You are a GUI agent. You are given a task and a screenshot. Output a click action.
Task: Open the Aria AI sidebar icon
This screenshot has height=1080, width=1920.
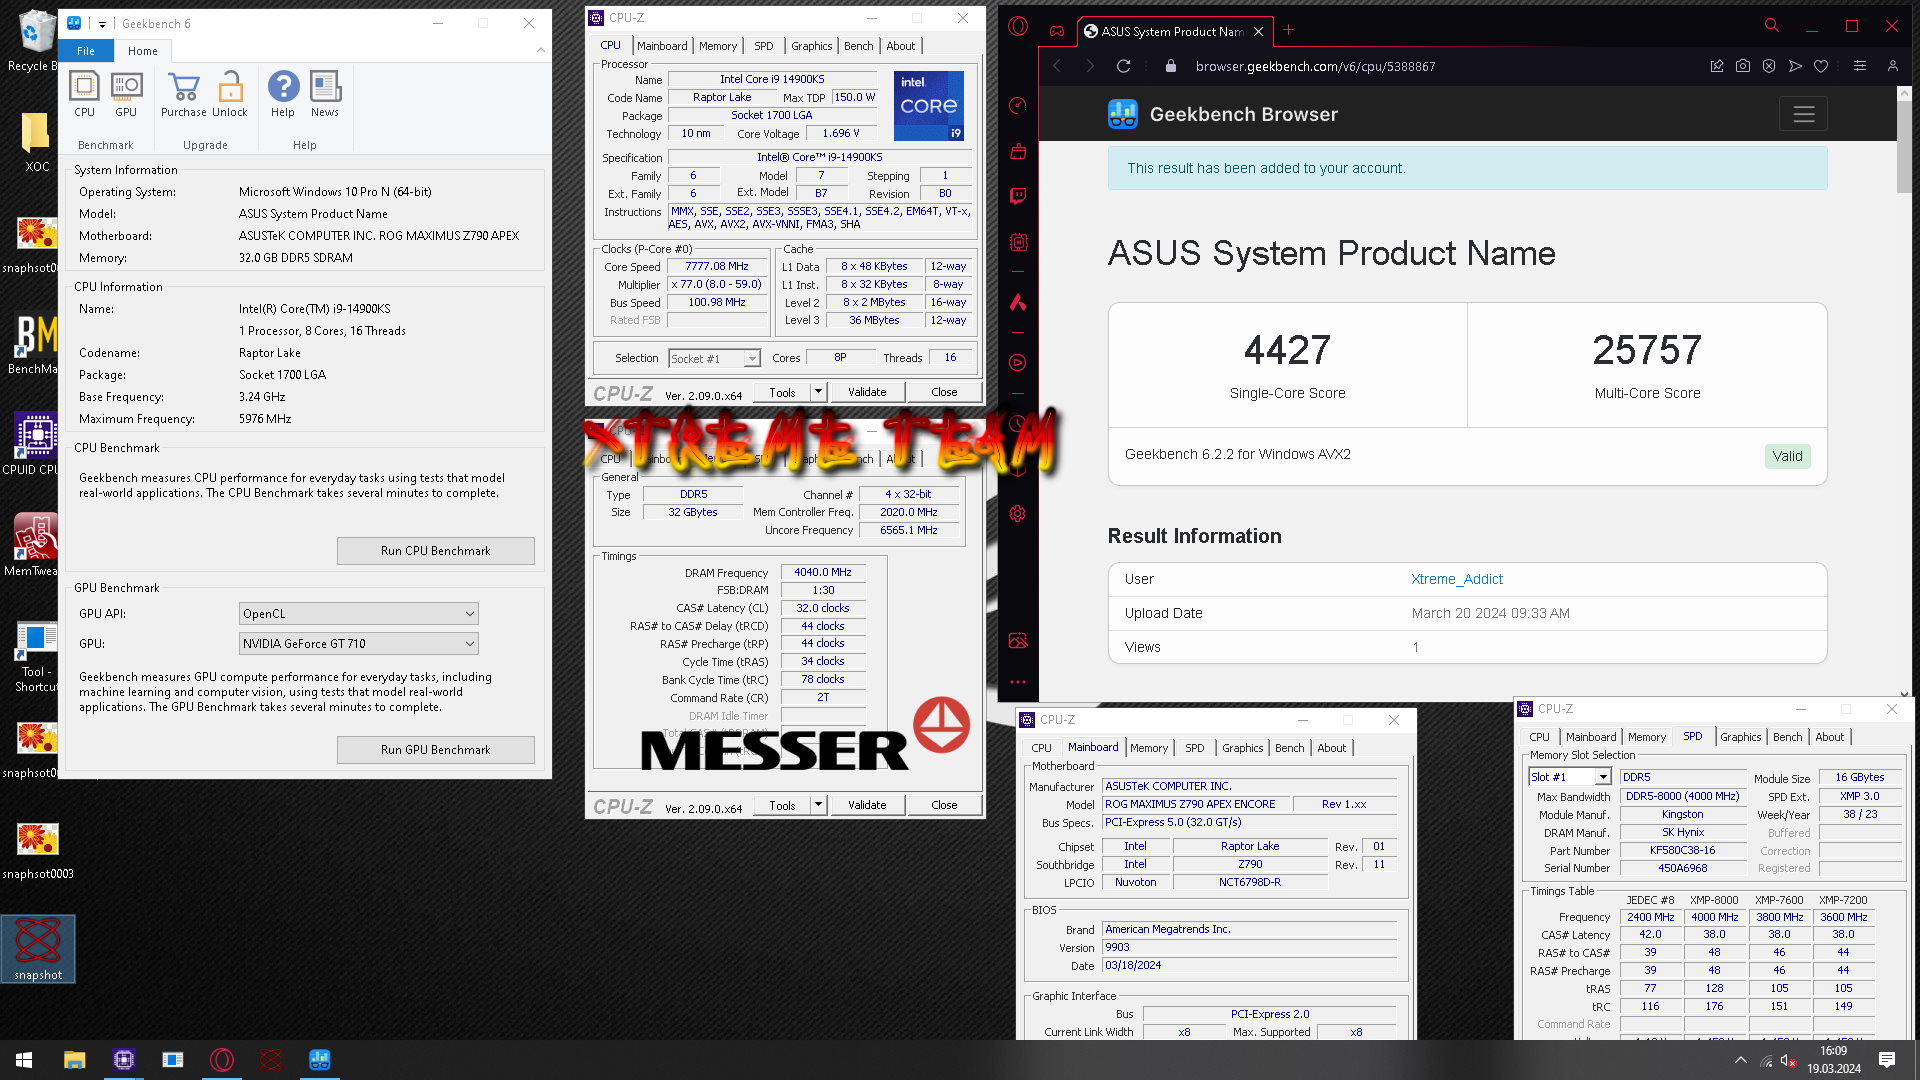pyautogui.click(x=1018, y=302)
